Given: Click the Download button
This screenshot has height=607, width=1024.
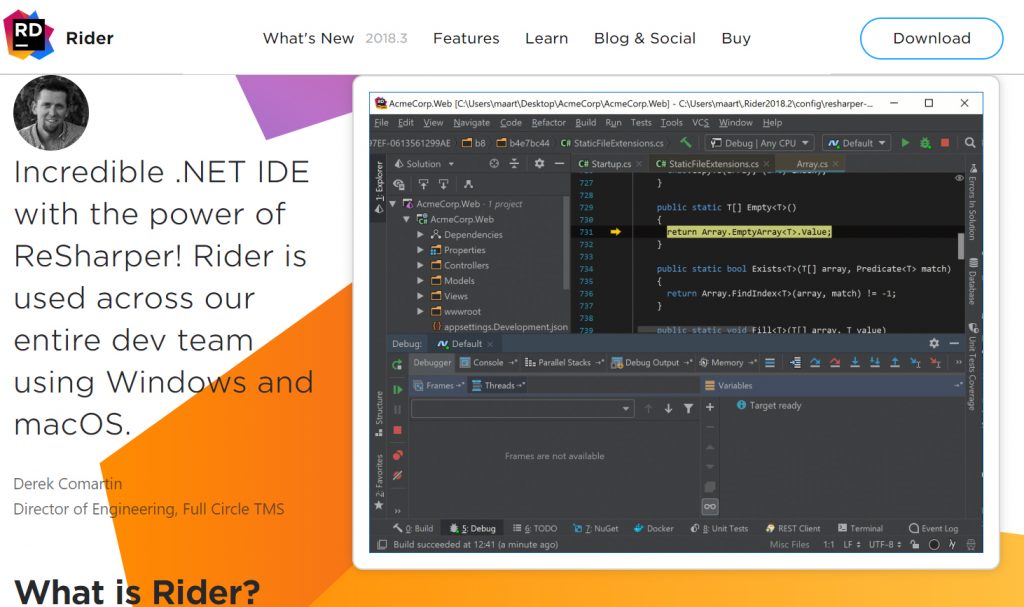Looking at the screenshot, I should (x=931, y=38).
